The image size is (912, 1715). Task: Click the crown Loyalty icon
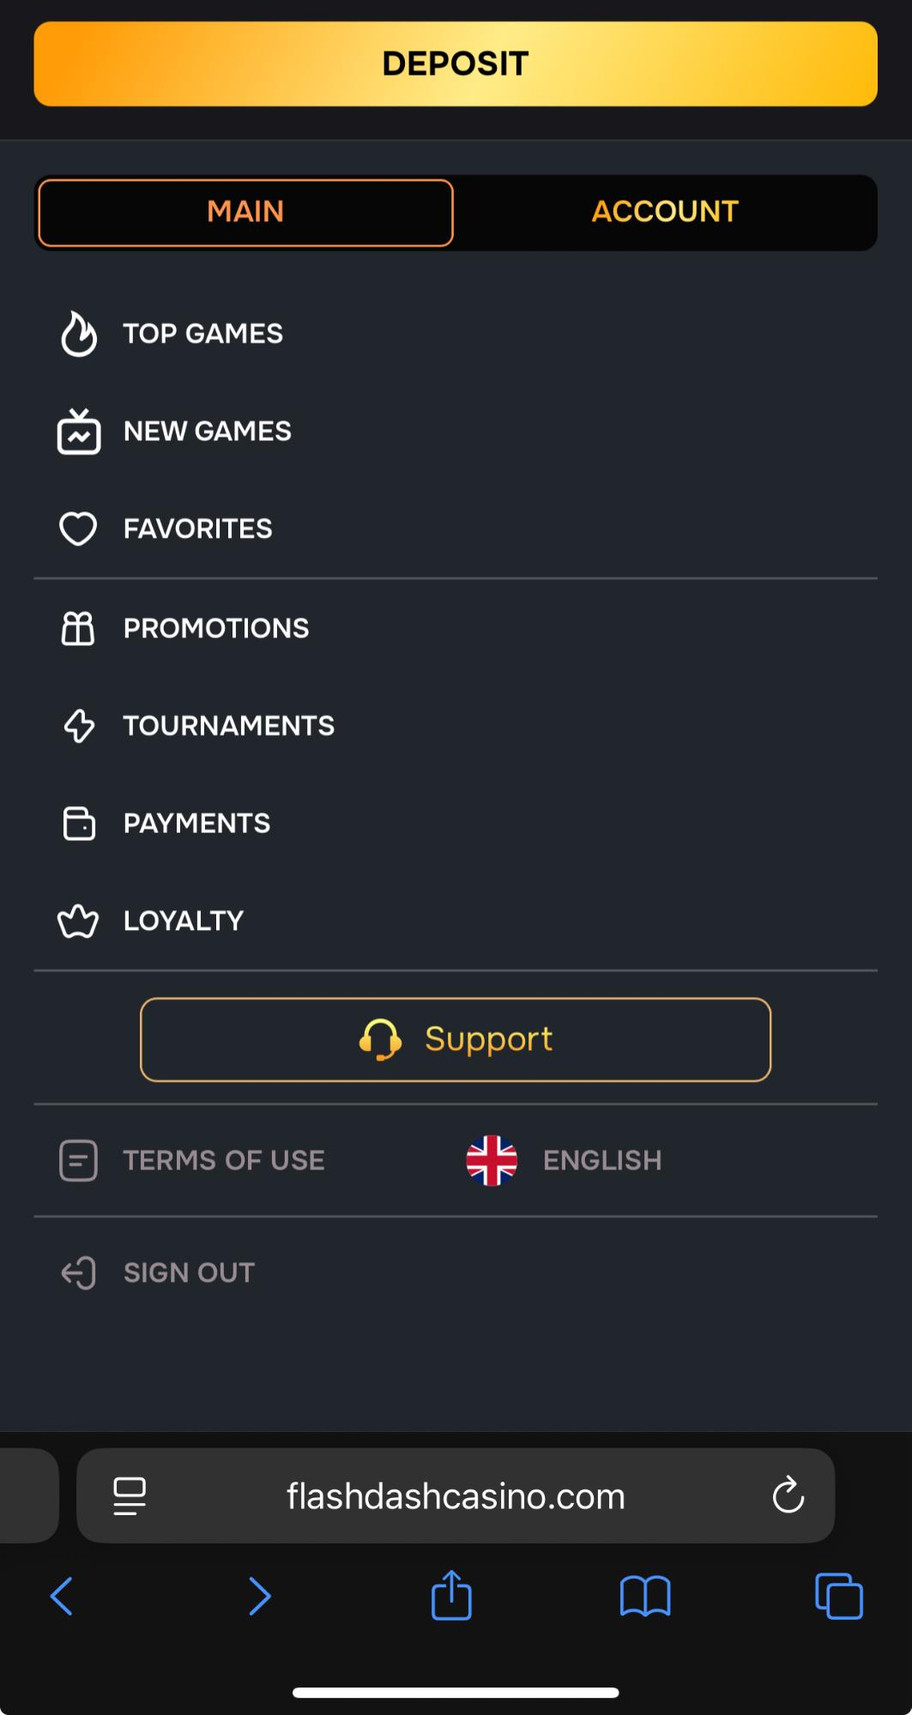78,921
